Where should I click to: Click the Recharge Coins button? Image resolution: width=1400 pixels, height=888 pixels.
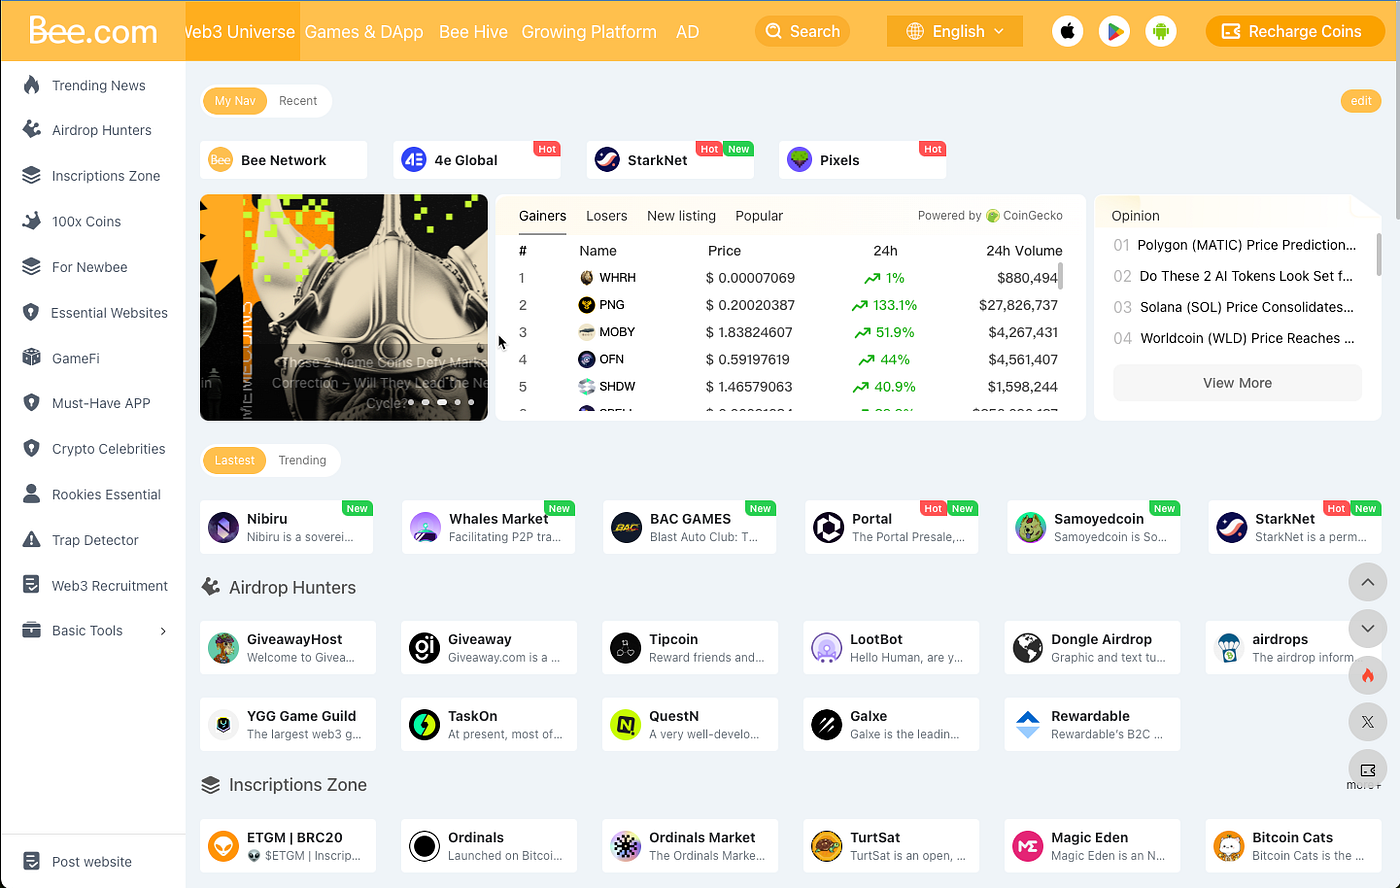coord(1295,31)
